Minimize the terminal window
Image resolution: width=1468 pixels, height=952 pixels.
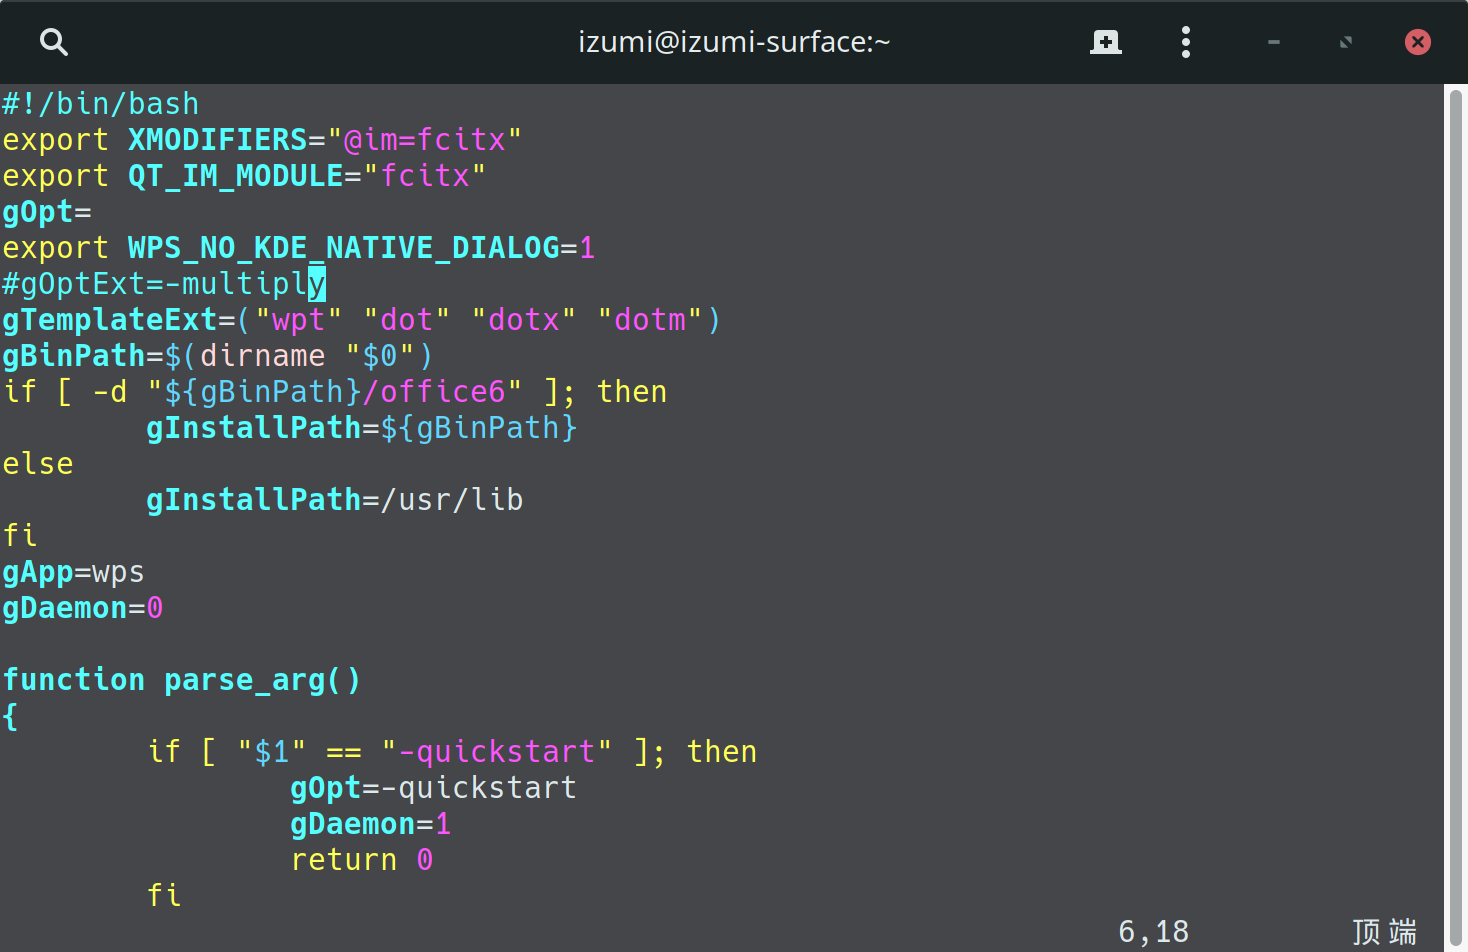pos(1273,42)
